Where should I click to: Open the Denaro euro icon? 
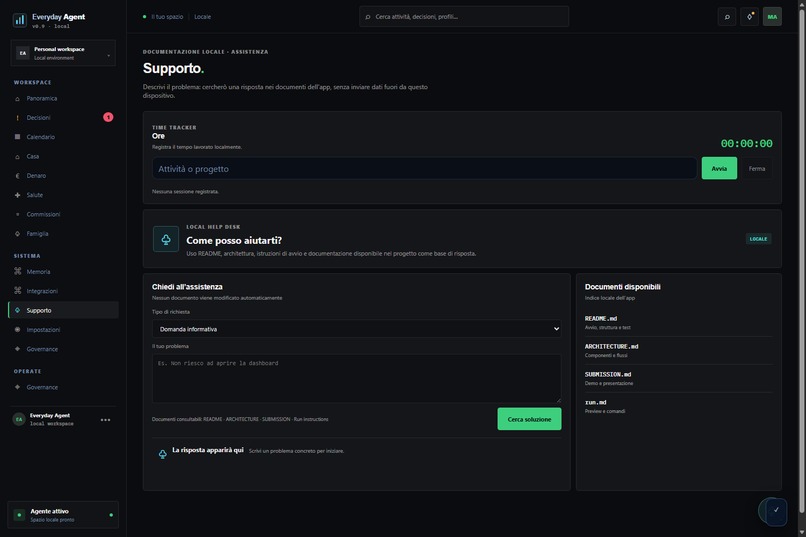pyautogui.click(x=17, y=176)
